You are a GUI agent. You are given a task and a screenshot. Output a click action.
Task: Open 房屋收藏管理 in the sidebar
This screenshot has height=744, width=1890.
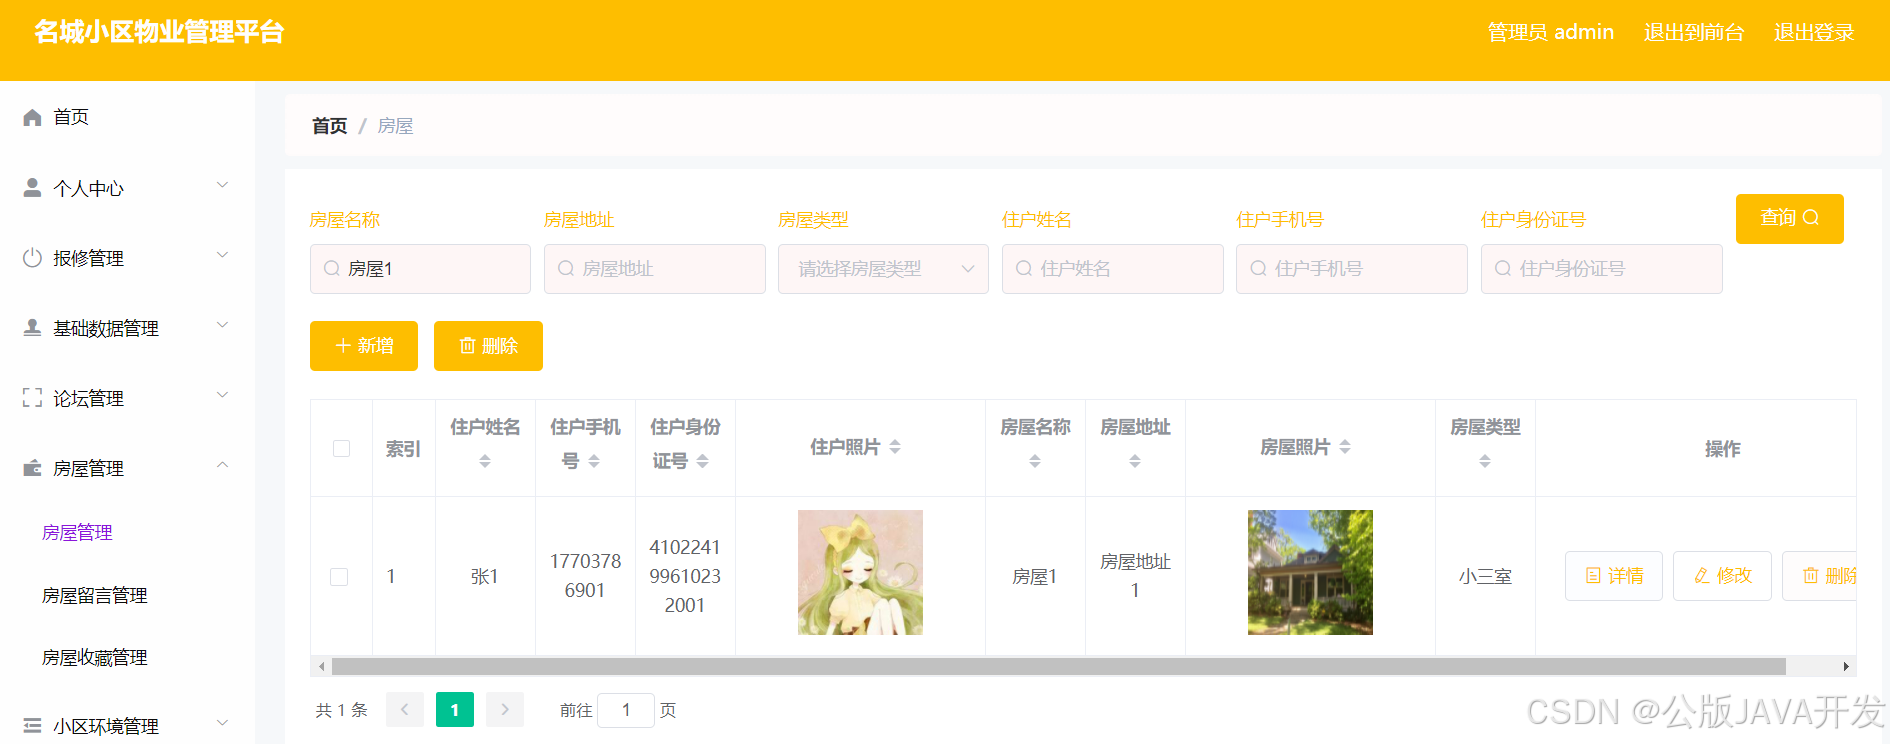tap(95, 657)
